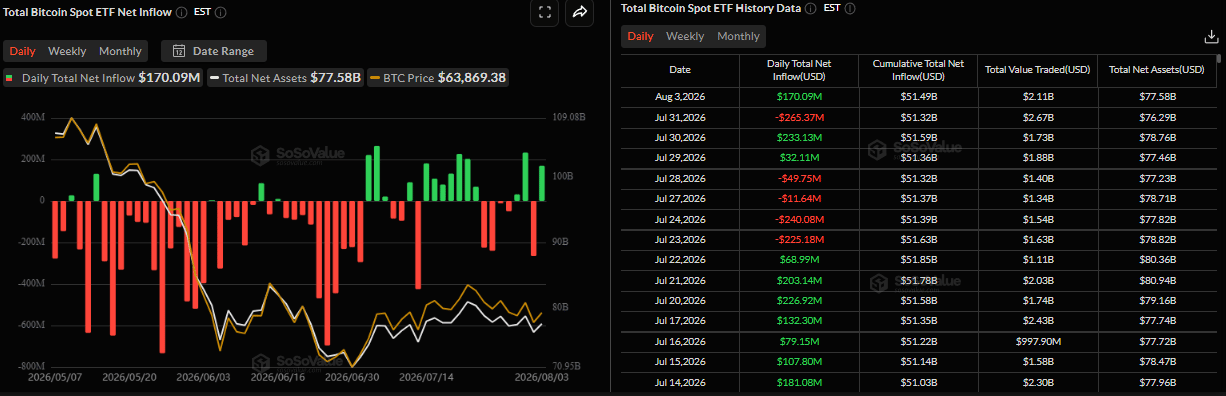Screen dimensions: 1226x396
Task: Select the Daily chart tab
Action: click(23, 51)
